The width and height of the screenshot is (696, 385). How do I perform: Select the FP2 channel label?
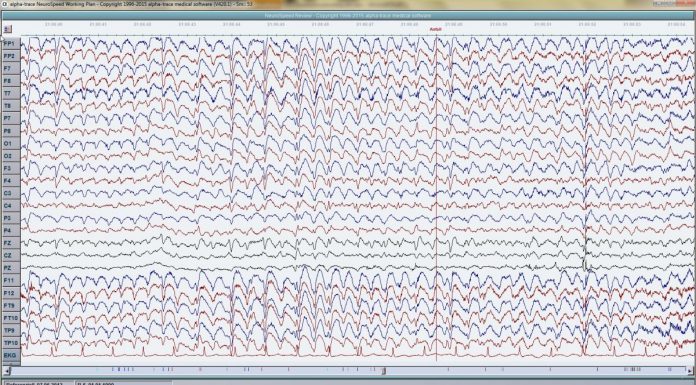[11, 56]
